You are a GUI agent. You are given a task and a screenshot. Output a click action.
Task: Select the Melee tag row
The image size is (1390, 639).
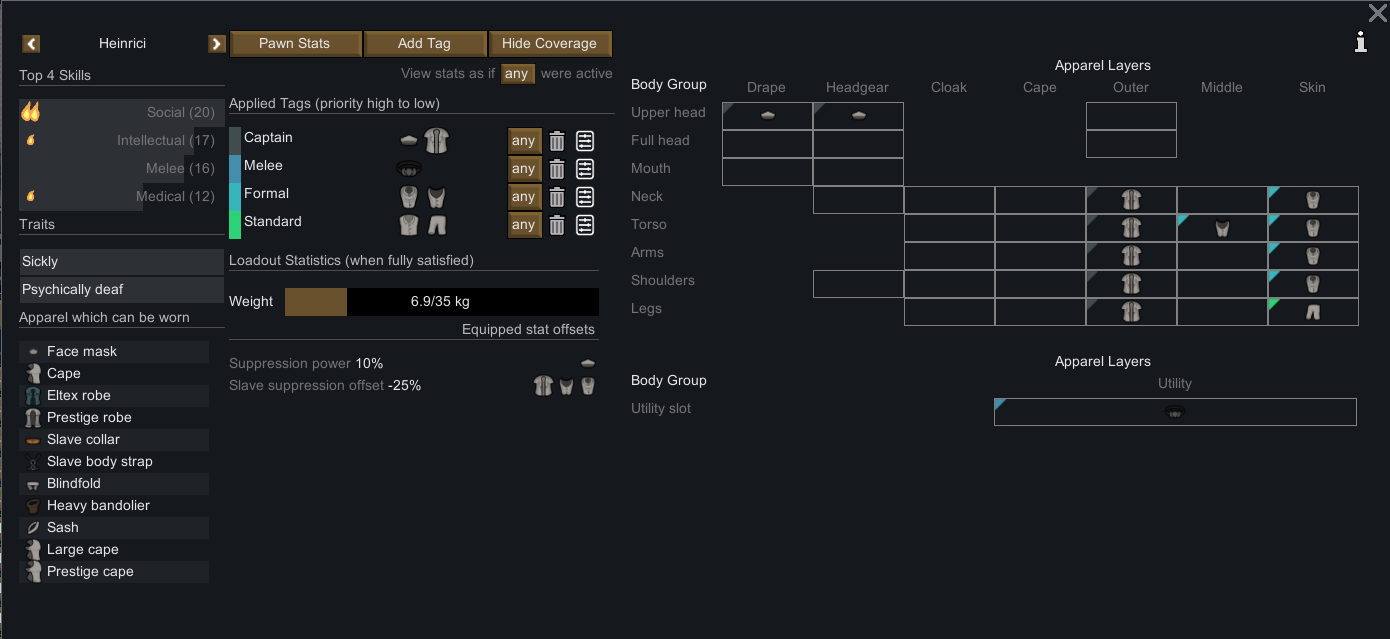point(414,169)
